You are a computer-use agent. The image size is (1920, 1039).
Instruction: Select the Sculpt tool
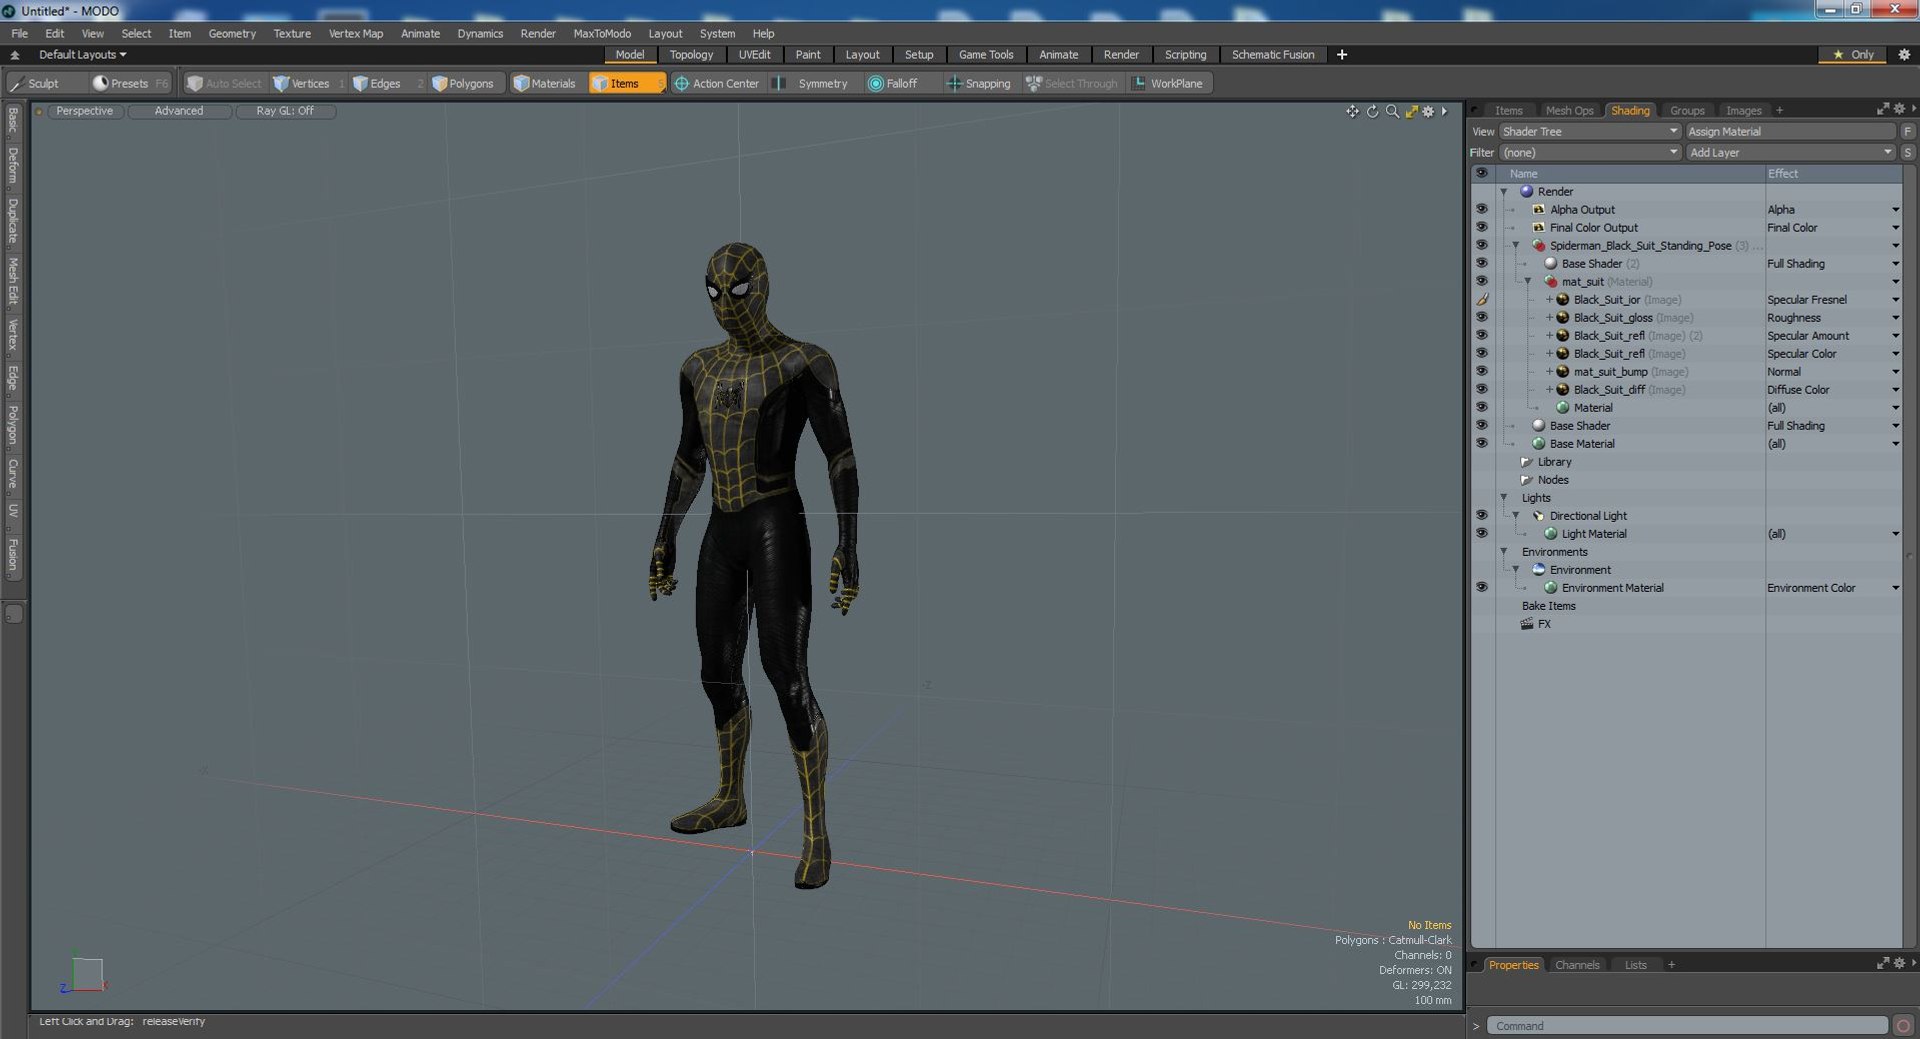pyautogui.click(x=34, y=84)
